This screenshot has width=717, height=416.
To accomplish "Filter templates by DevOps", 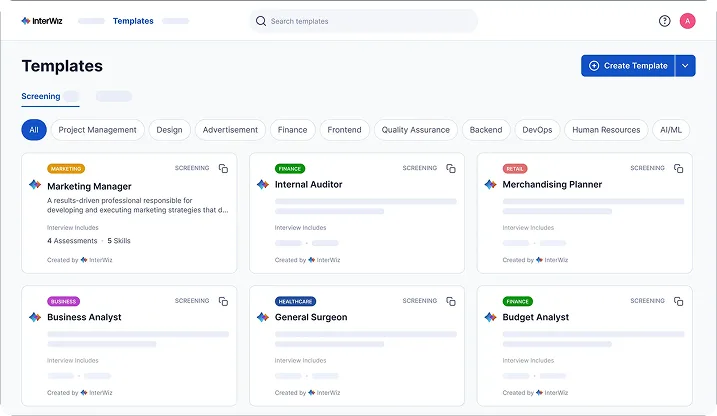I will [537, 130].
